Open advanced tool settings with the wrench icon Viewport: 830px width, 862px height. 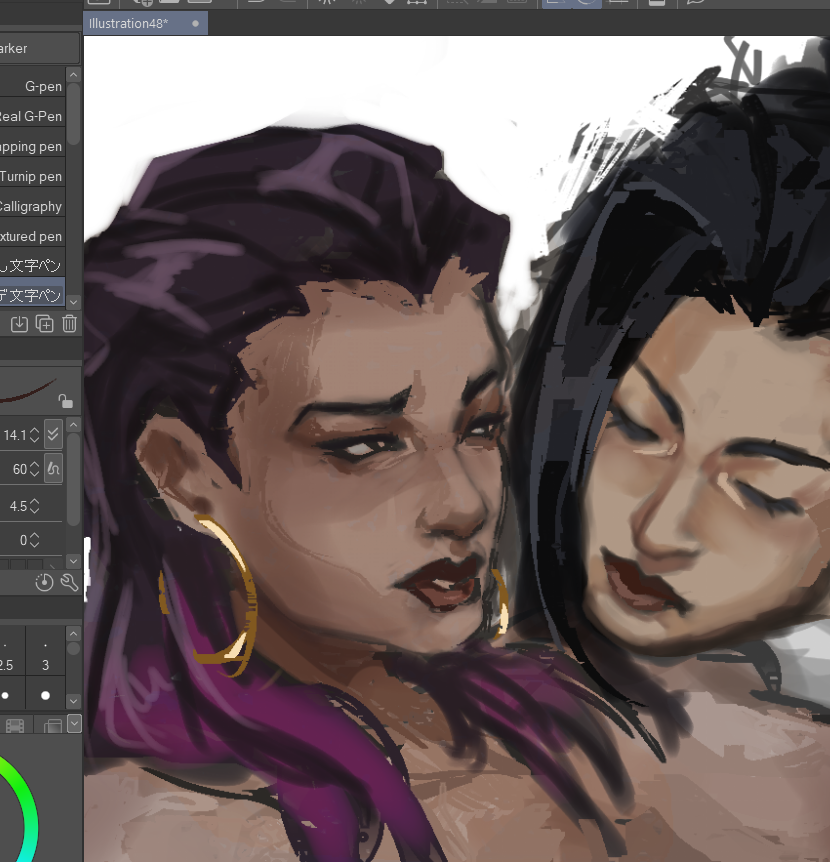68,581
